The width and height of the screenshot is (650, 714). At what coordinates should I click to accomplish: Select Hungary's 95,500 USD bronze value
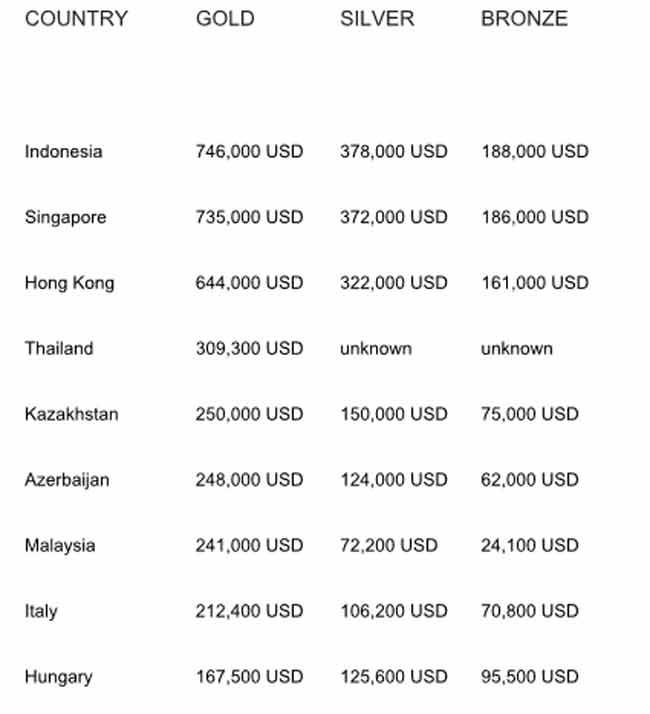tap(530, 677)
